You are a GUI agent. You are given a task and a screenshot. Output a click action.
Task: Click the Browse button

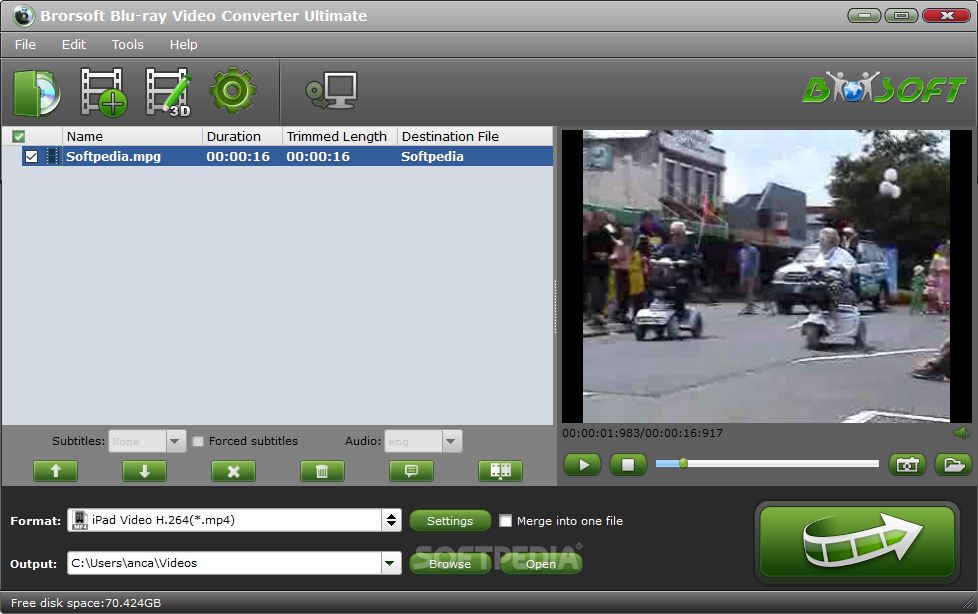tap(450, 564)
